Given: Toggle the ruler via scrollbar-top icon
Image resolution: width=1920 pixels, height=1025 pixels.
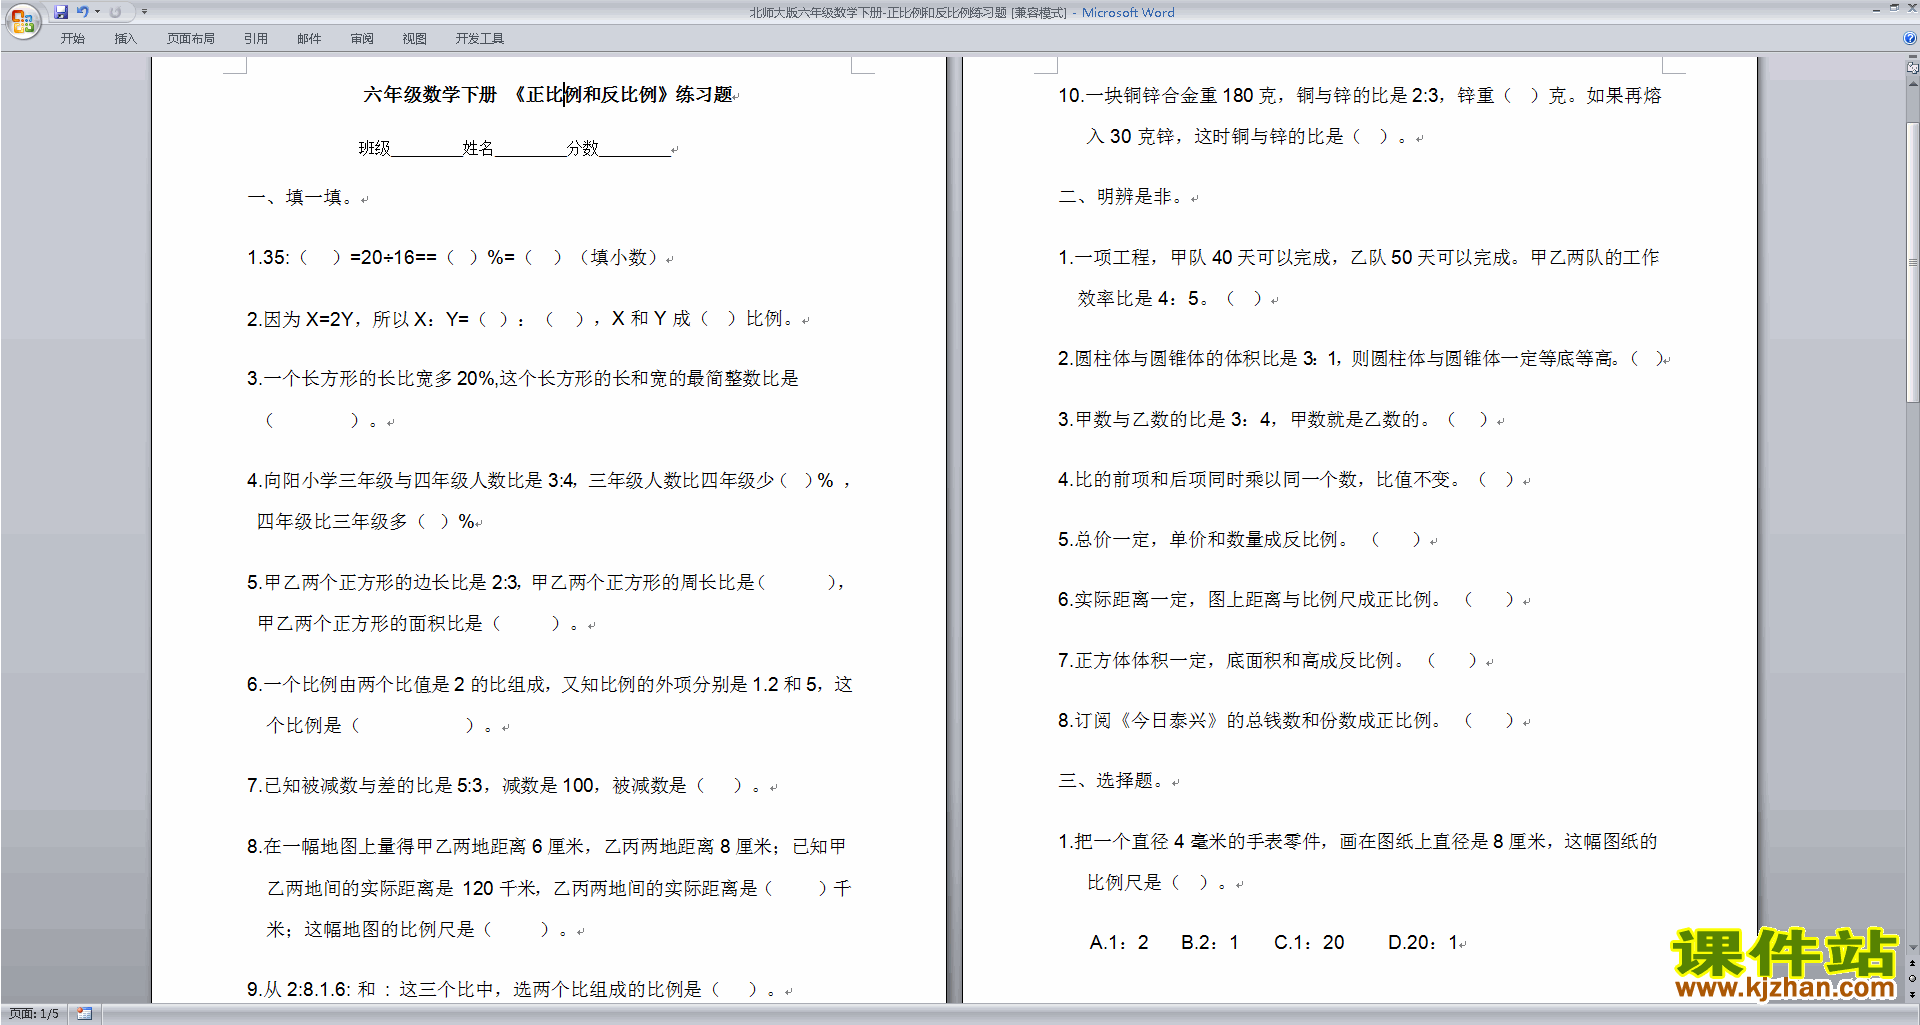Looking at the screenshot, I should point(1912,68).
